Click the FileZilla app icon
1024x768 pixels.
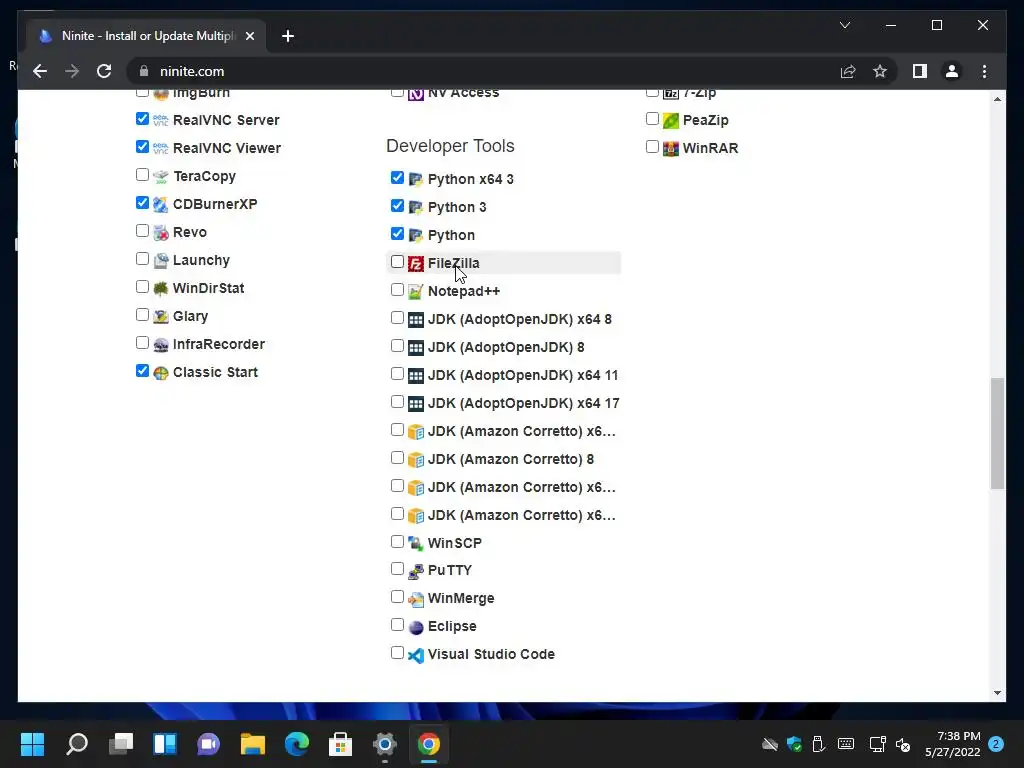click(415, 263)
